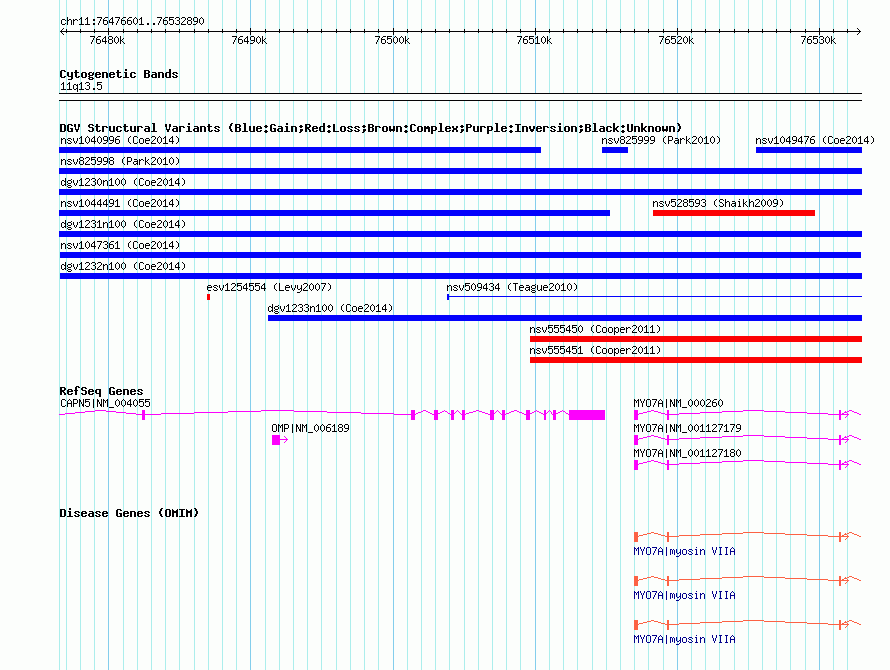Click the MYO7A|NM_000260 transcript label
This screenshot has height=670, width=890.
(x=678, y=403)
